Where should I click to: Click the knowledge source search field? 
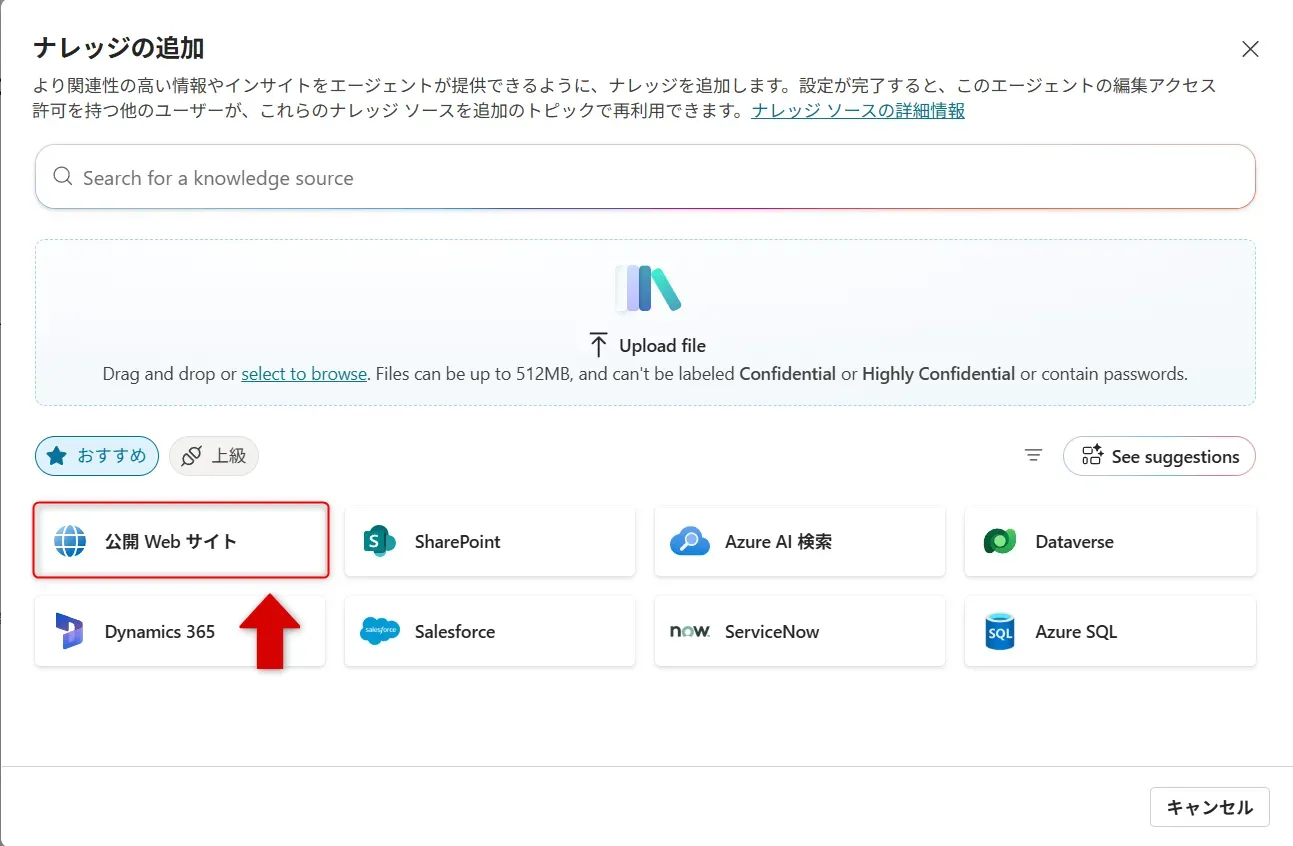point(645,178)
